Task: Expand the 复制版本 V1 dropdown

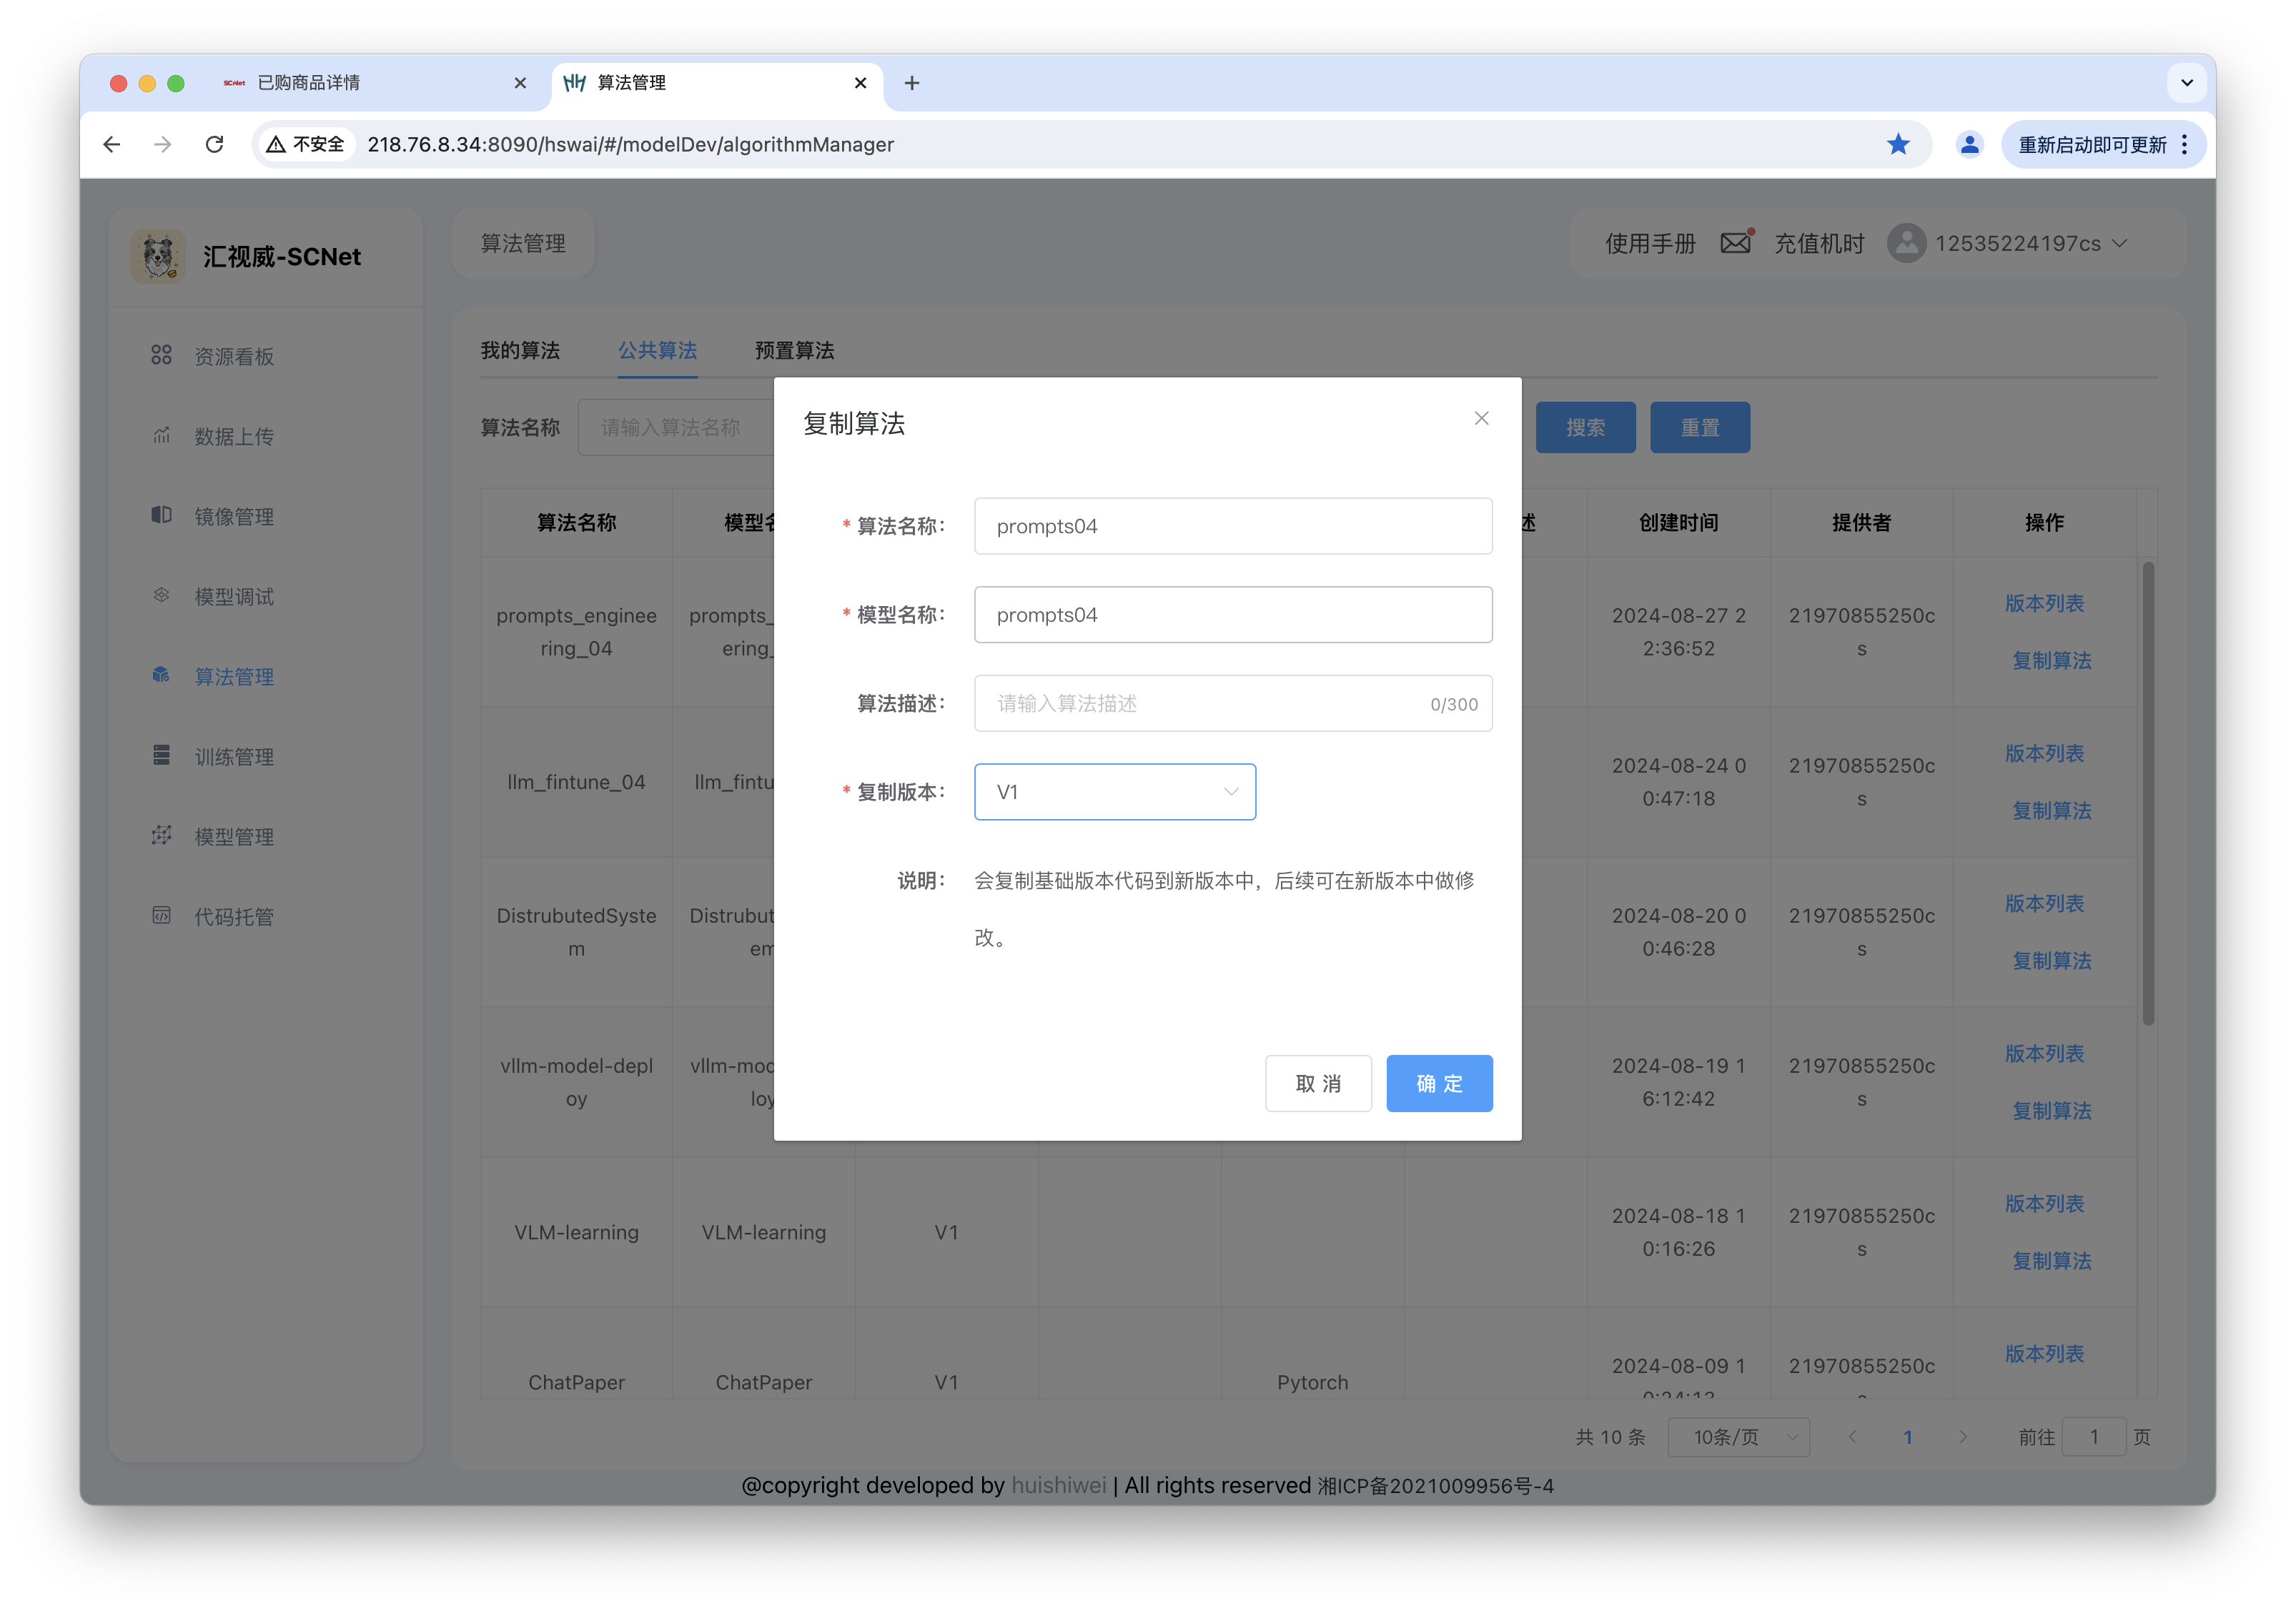Action: tap(1114, 792)
